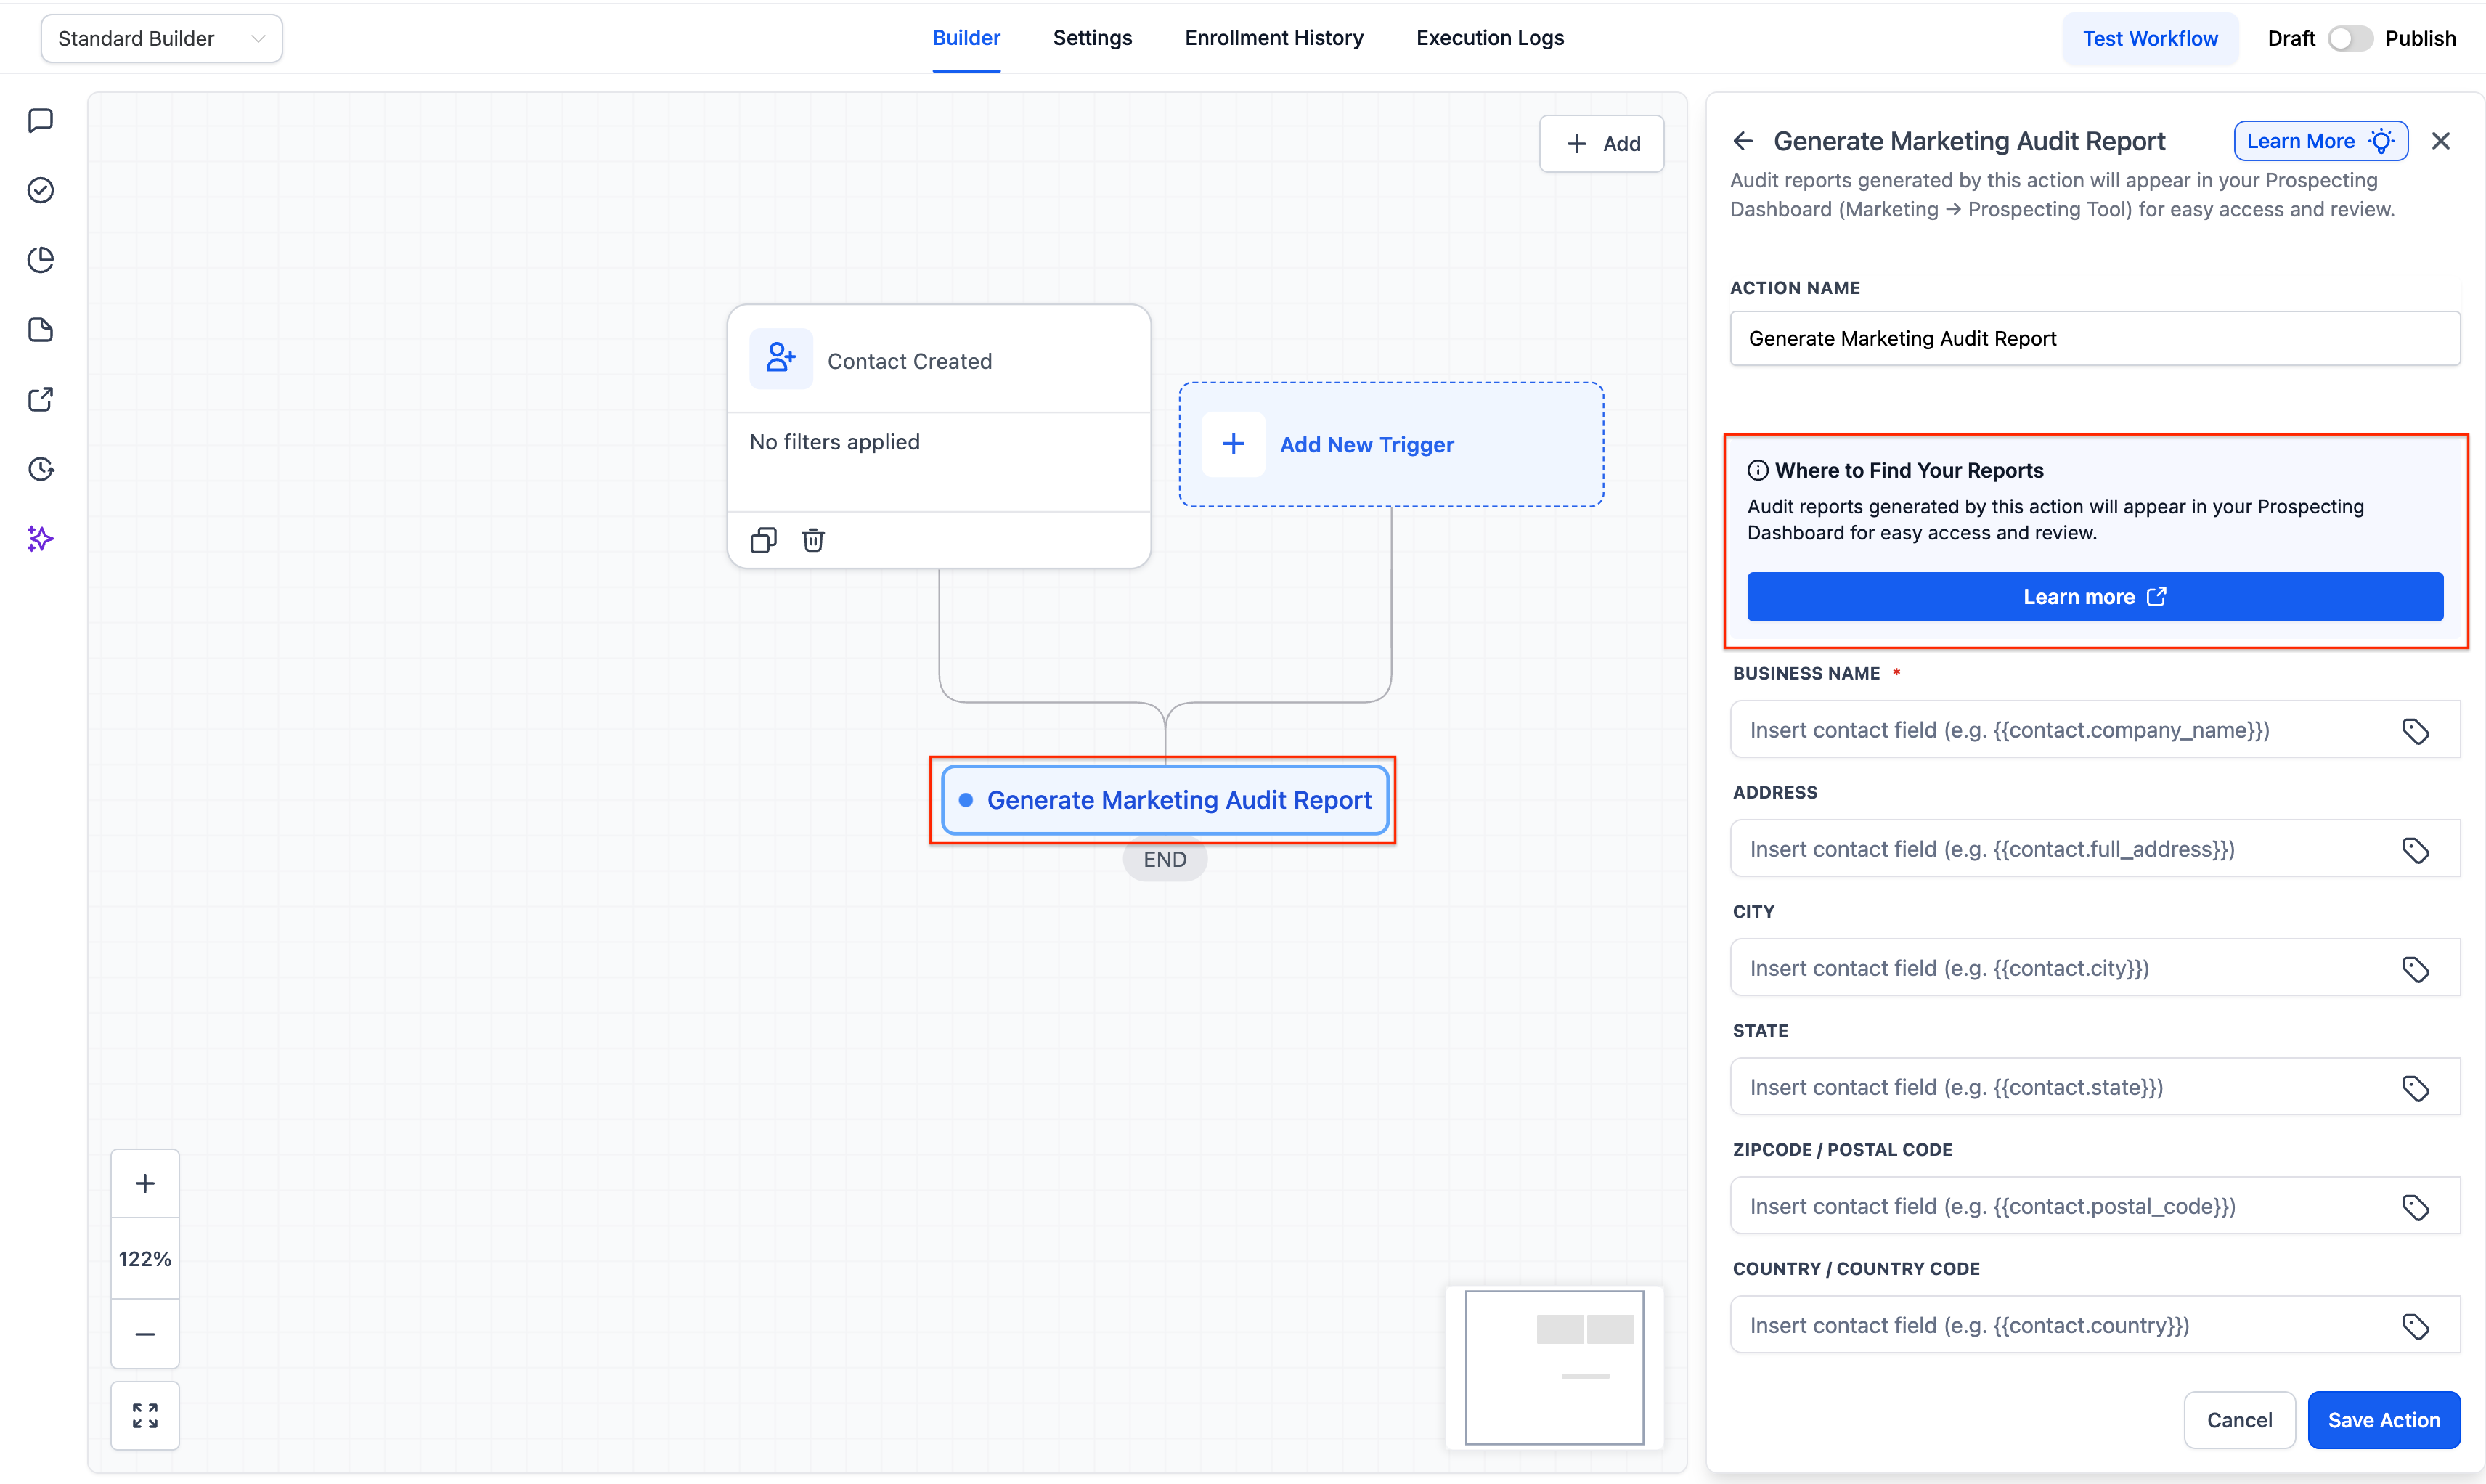Click the checkmark circle sidebar icon
This screenshot has width=2486, height=1484.
[40, 190]
